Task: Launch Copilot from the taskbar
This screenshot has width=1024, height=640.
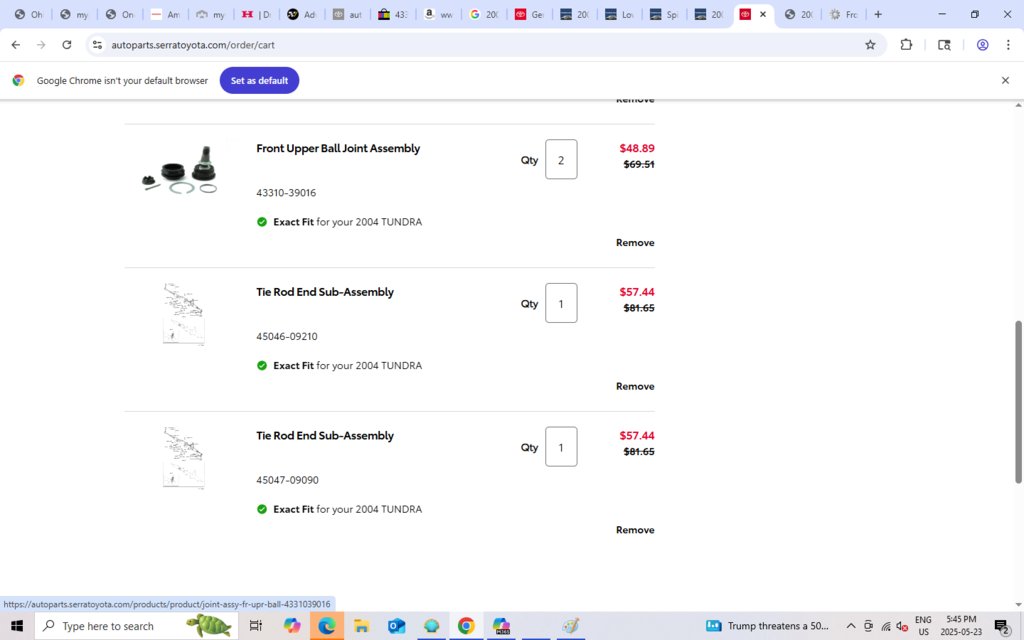Action: (x=291, y=626)
